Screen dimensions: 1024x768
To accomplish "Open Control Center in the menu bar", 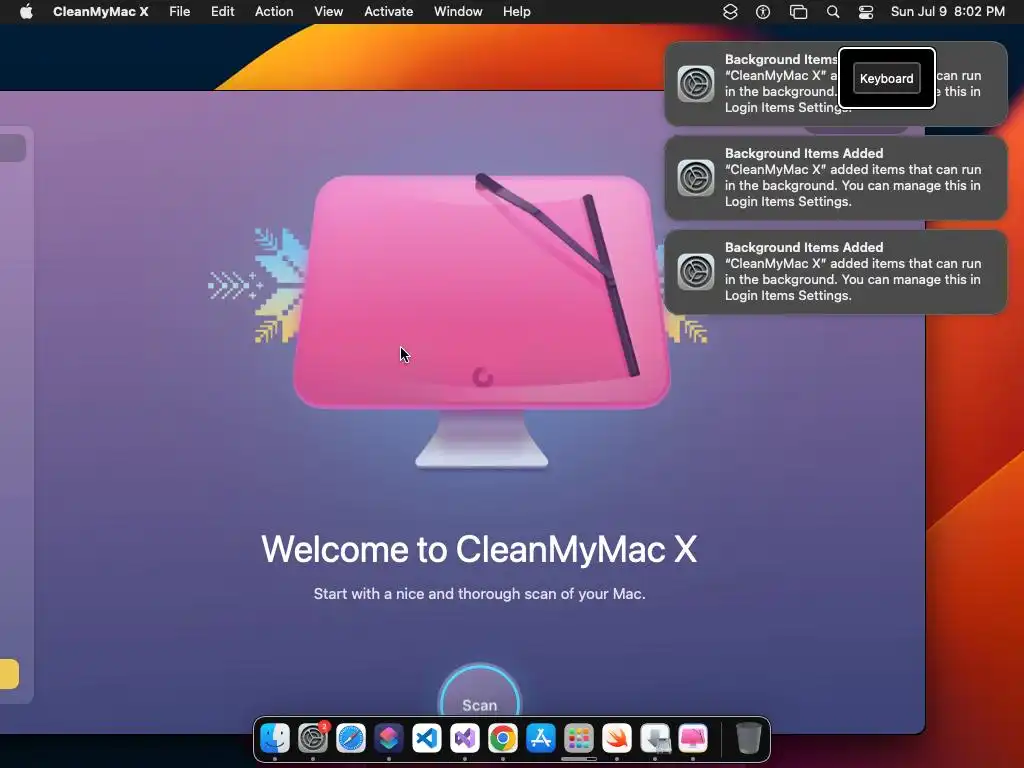I will 866,12.
